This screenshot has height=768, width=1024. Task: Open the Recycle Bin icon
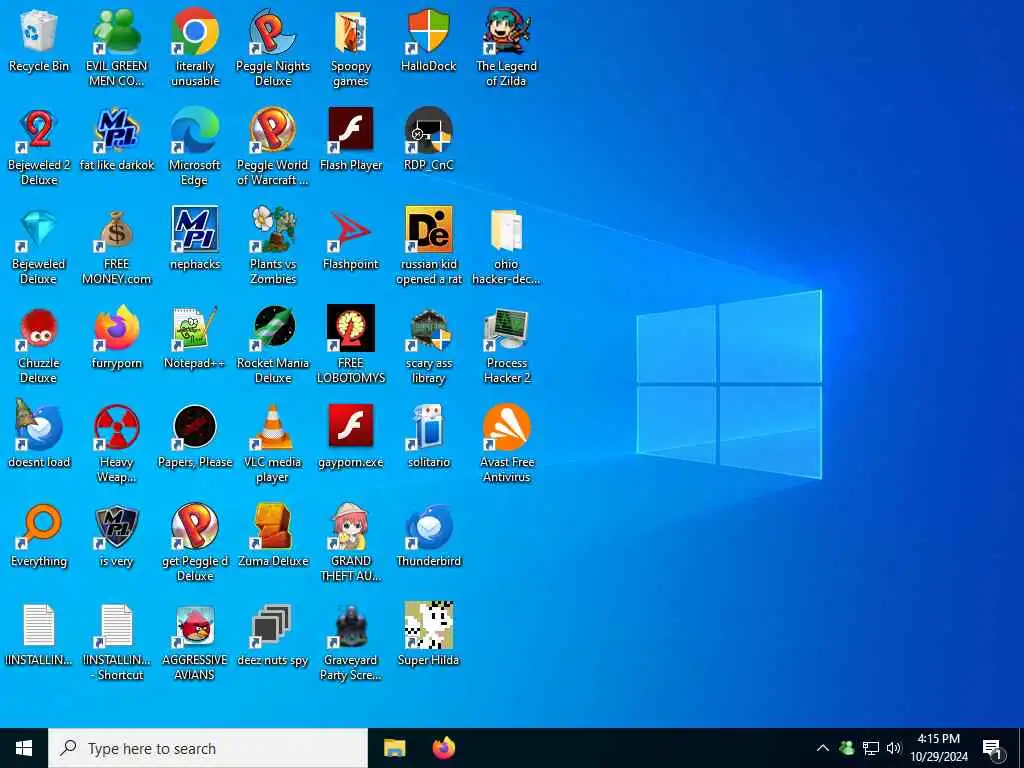click(x=39, y=31)
